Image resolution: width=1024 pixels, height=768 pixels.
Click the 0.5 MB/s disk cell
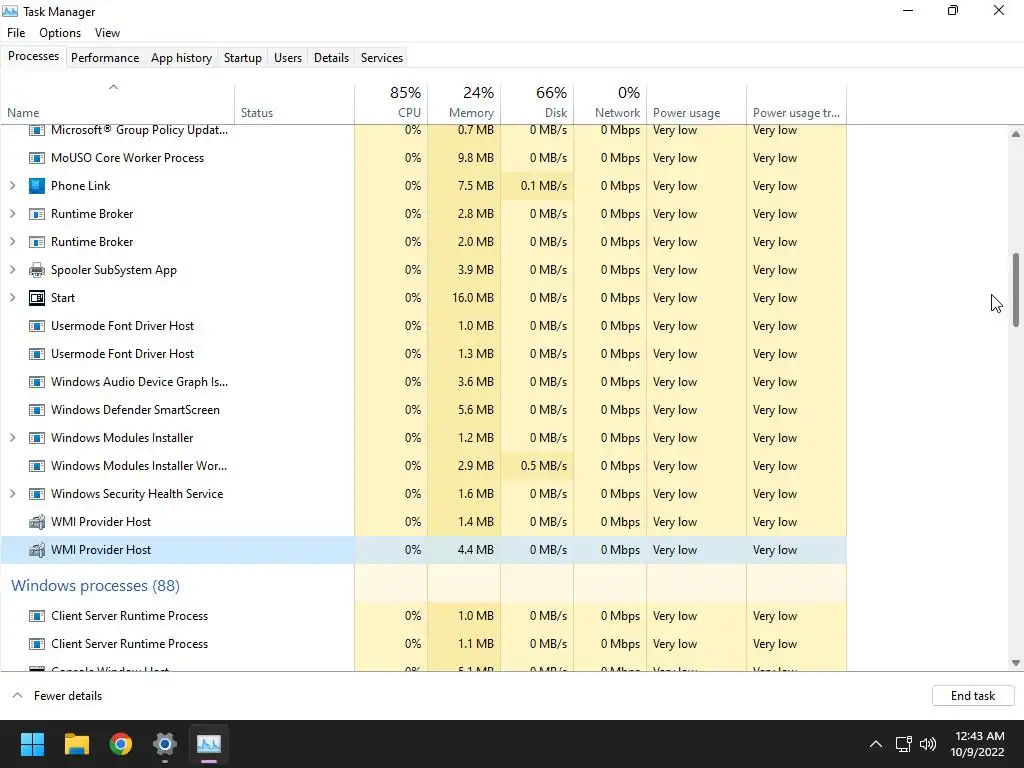point(537,466)
